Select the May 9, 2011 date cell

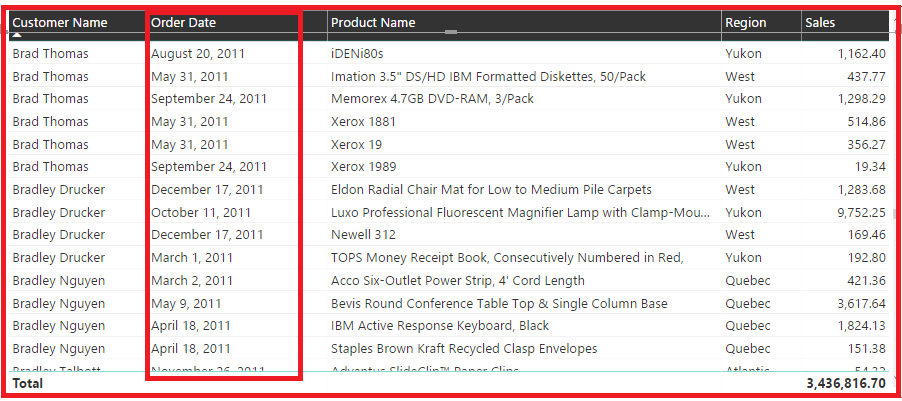186,303
